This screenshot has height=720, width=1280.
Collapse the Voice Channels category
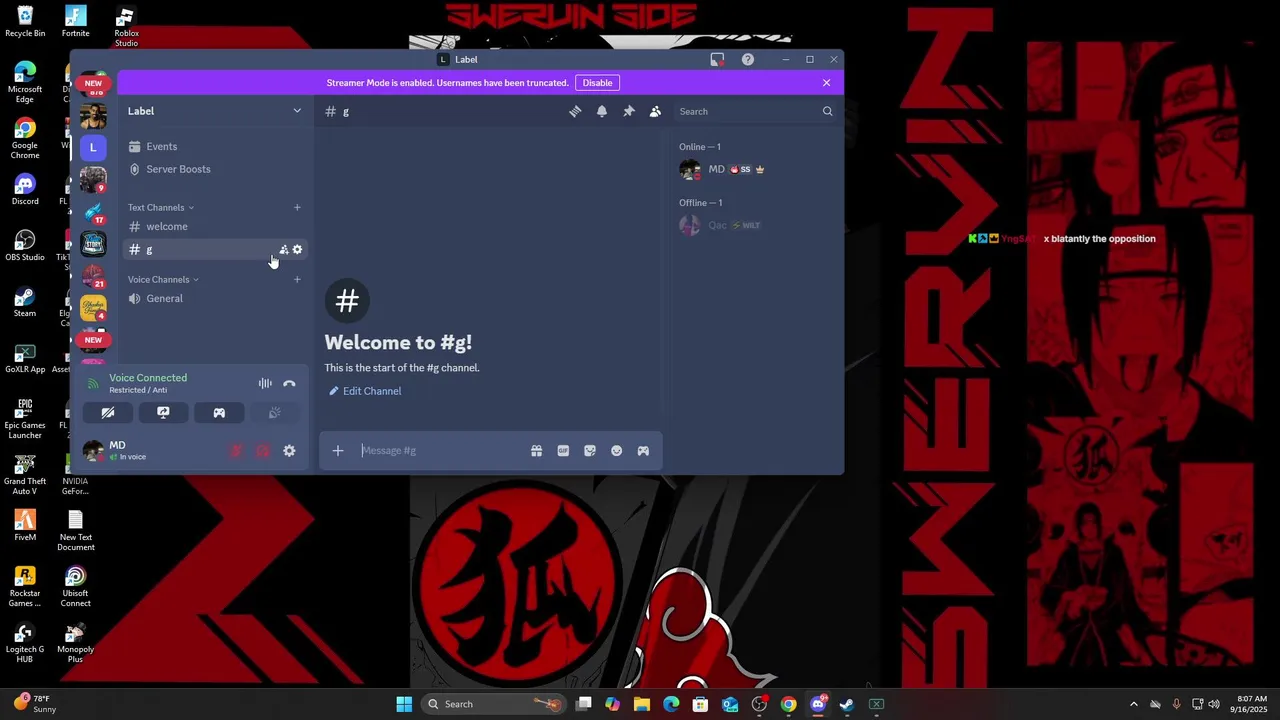click(163, 279)
